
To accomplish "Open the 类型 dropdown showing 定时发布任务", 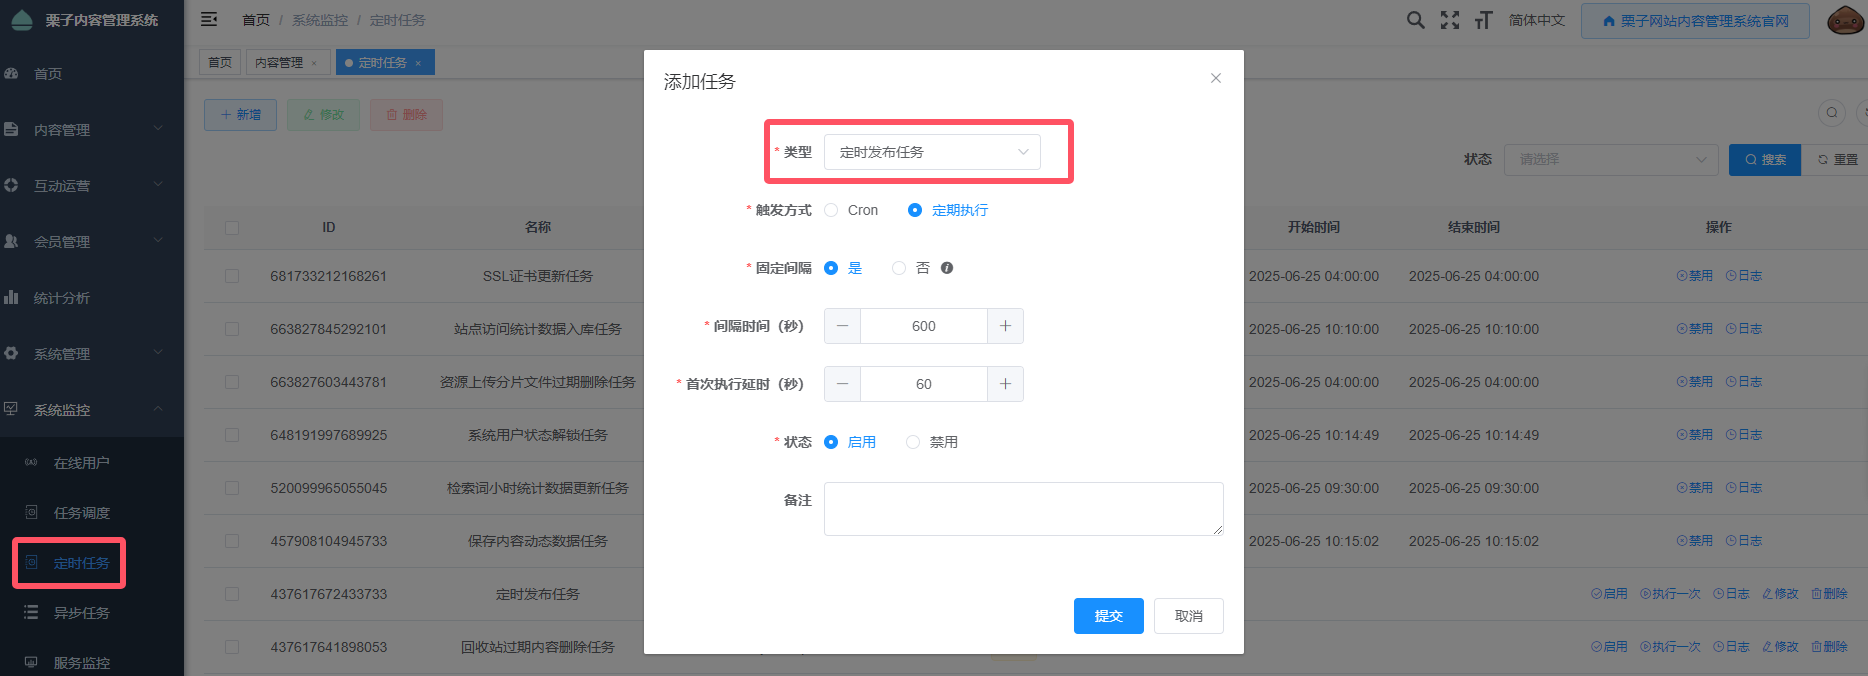I will click(x=932, y=152).
